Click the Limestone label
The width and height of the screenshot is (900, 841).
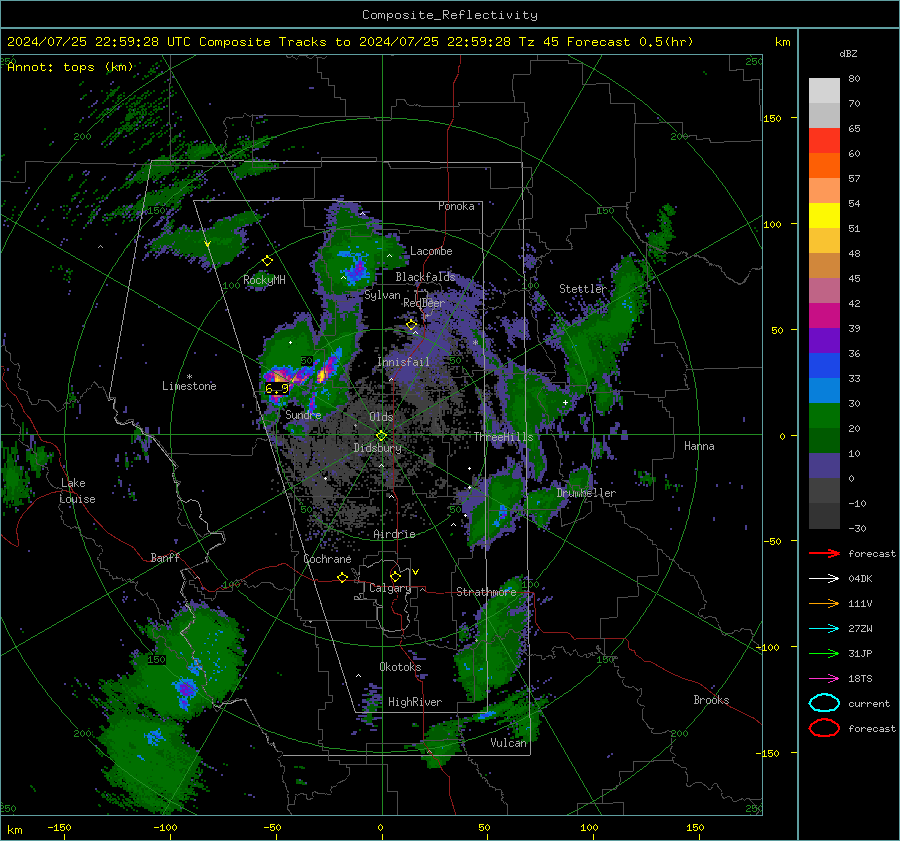(189, 386)
